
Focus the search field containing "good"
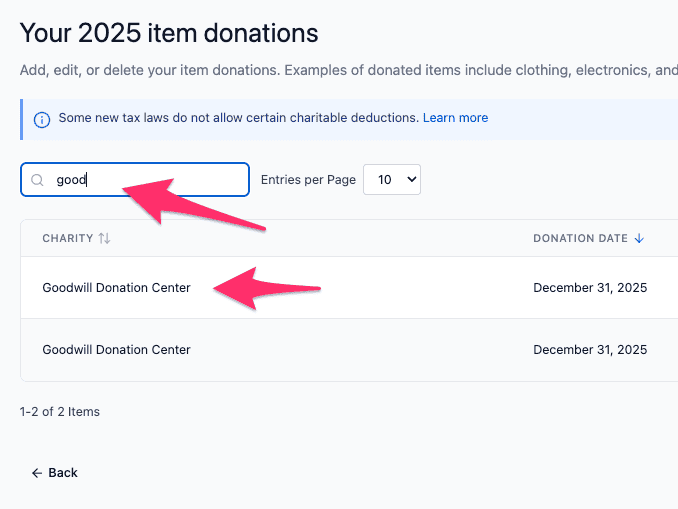pyautogui.click(x=150, y=180)
